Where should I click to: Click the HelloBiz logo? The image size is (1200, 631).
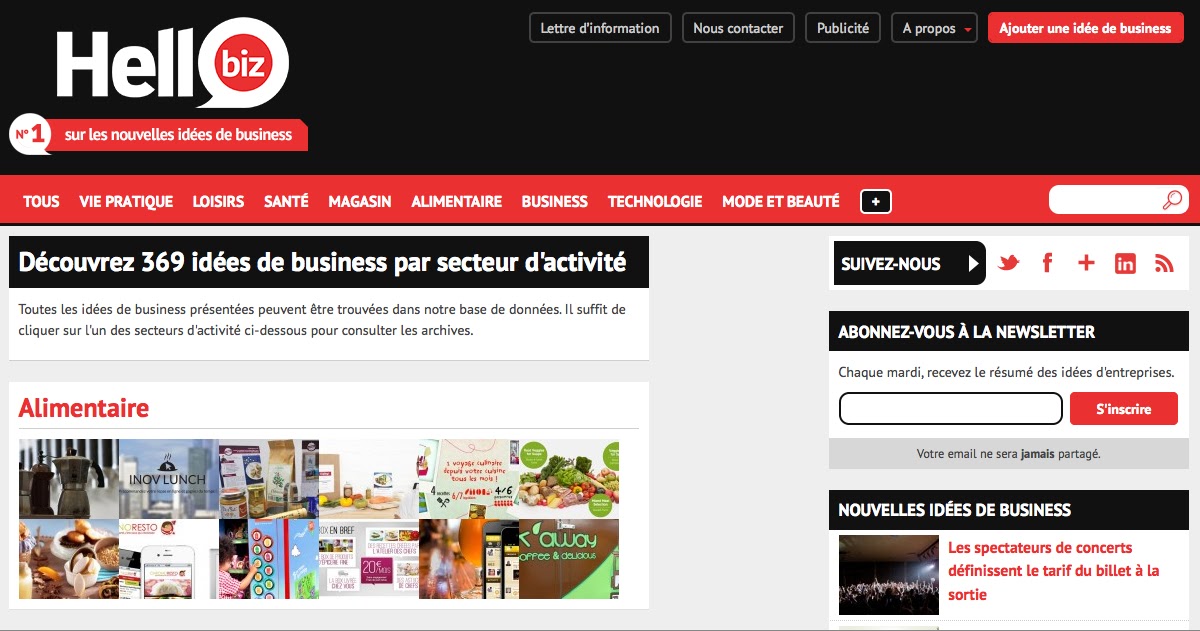pyautogui.click(x=172, y=63)
